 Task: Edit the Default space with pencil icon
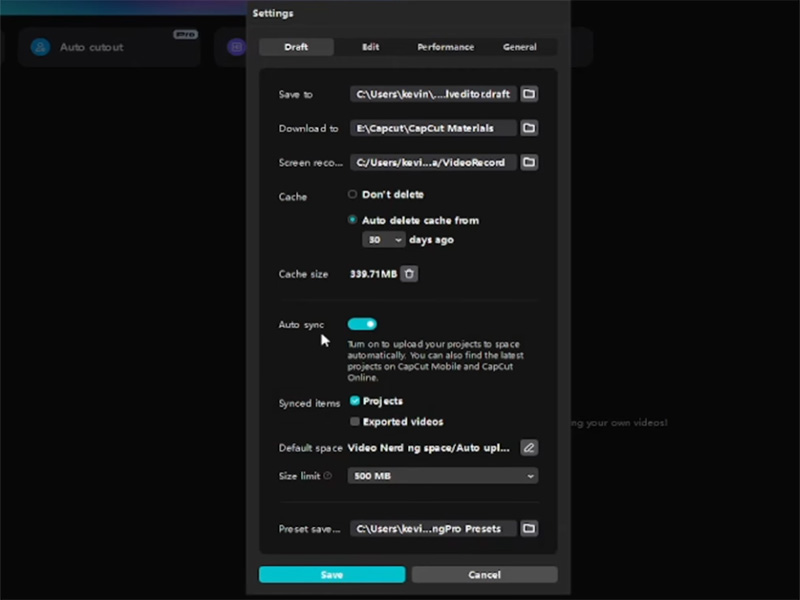tap(529, 447)
